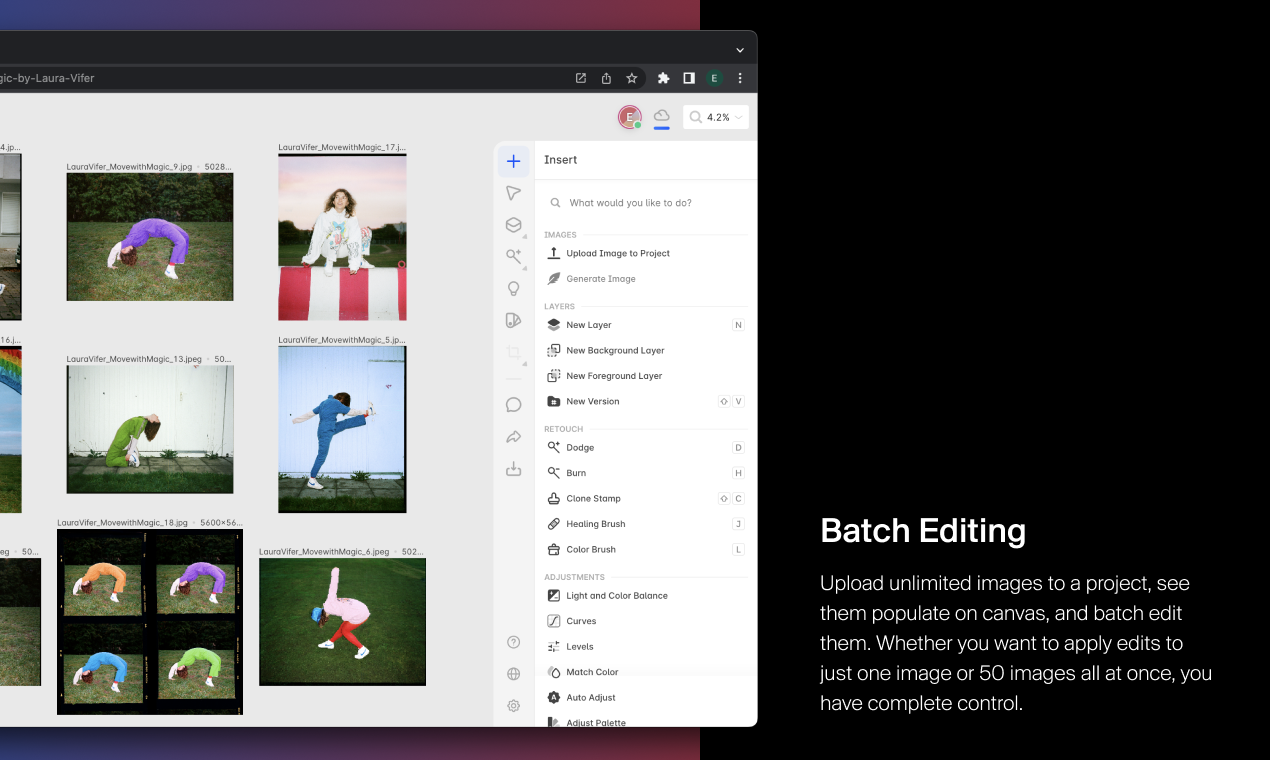Image resolution: width=1270 pixels, height=760 pixels.
Task: Select image LauraVifer_MovewithMagic_17 thumbnail
Action: coord(342,237)
